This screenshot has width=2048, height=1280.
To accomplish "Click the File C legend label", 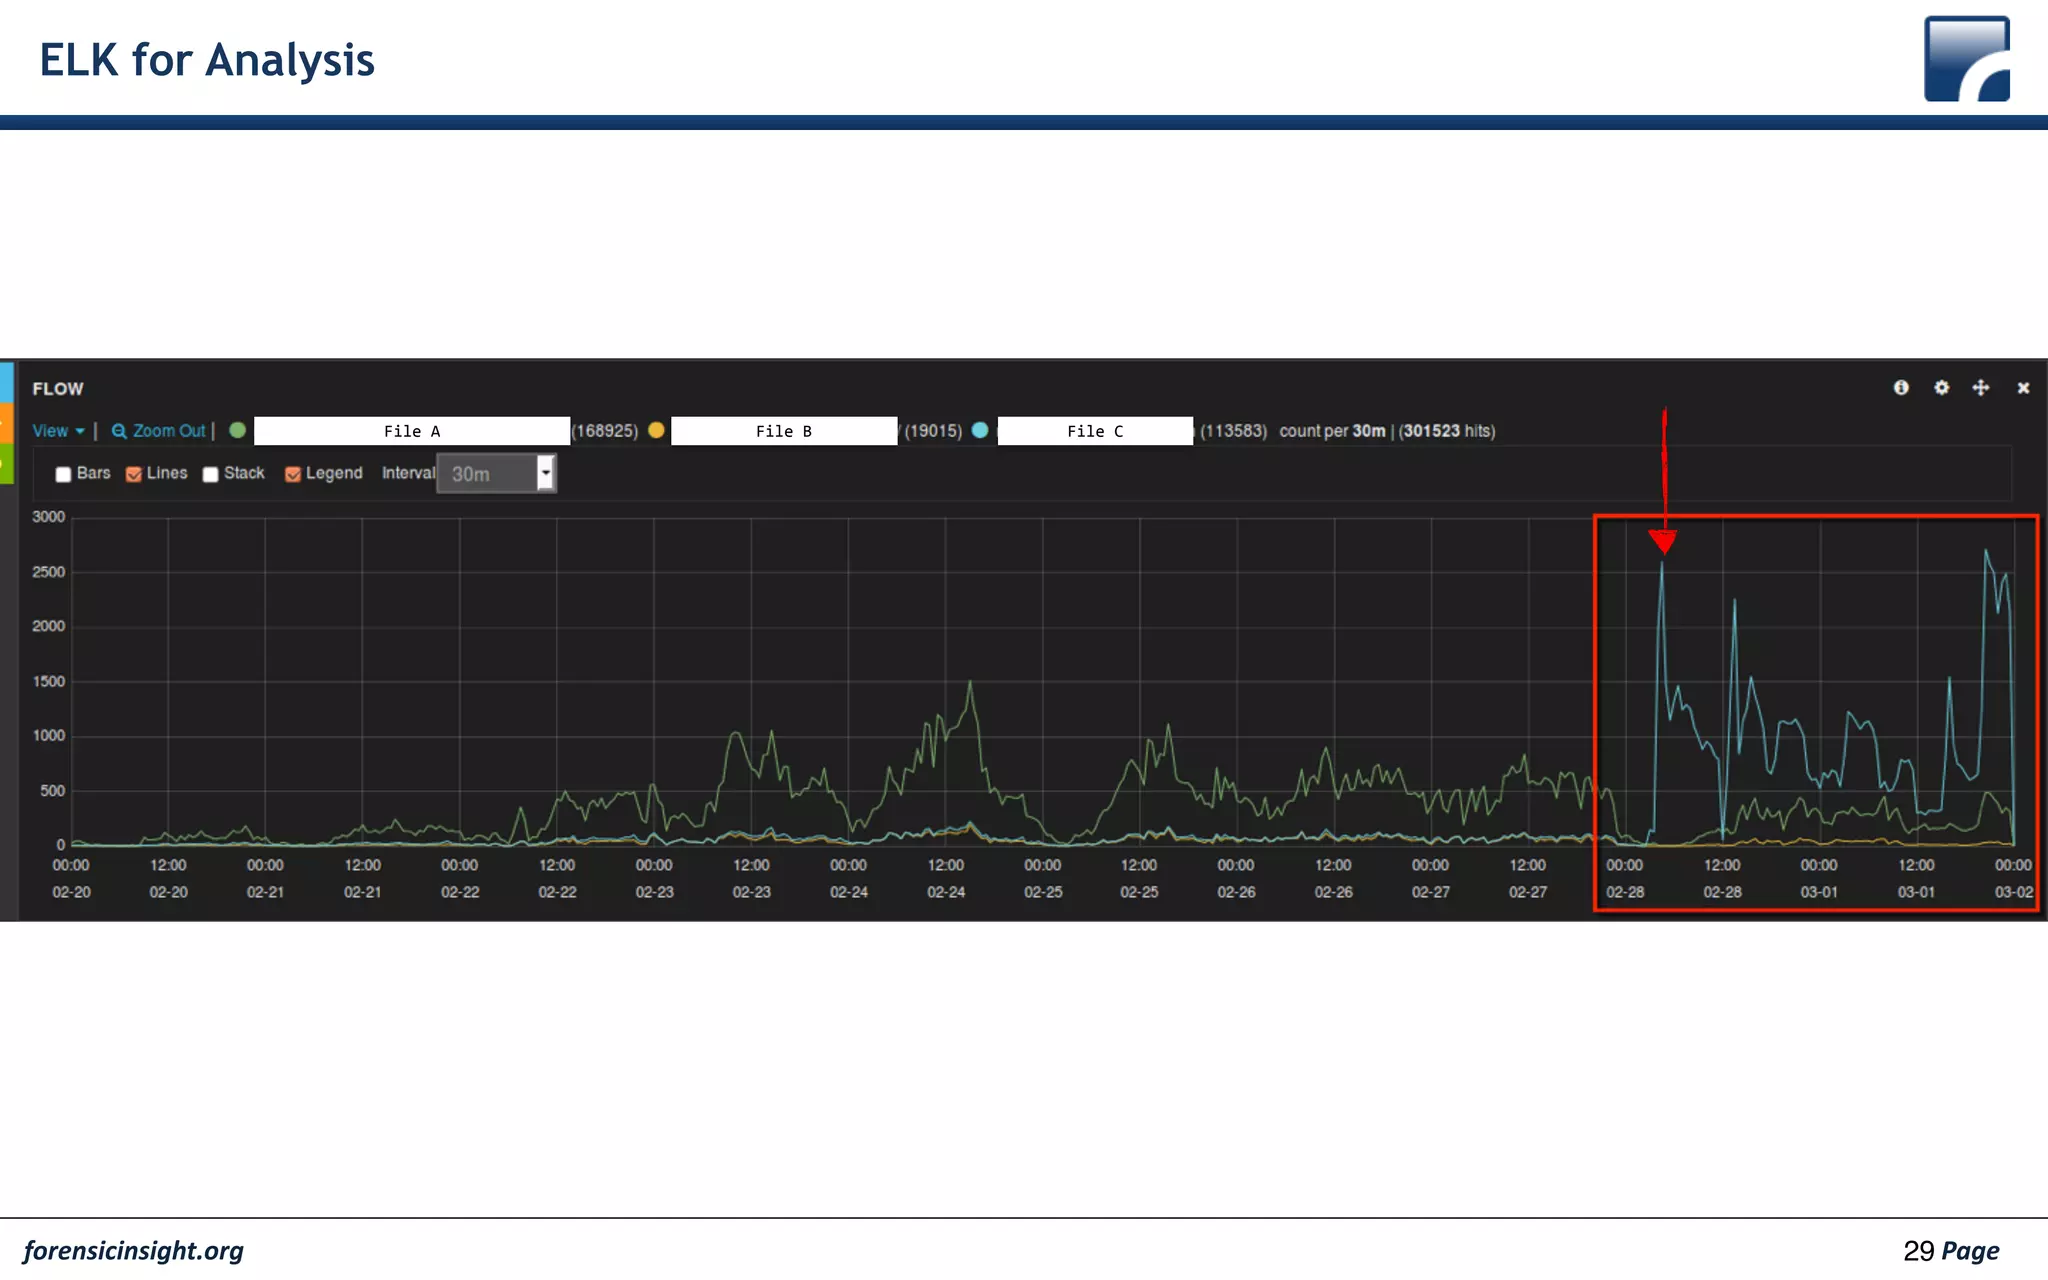I will click(x=1095, y=431).
